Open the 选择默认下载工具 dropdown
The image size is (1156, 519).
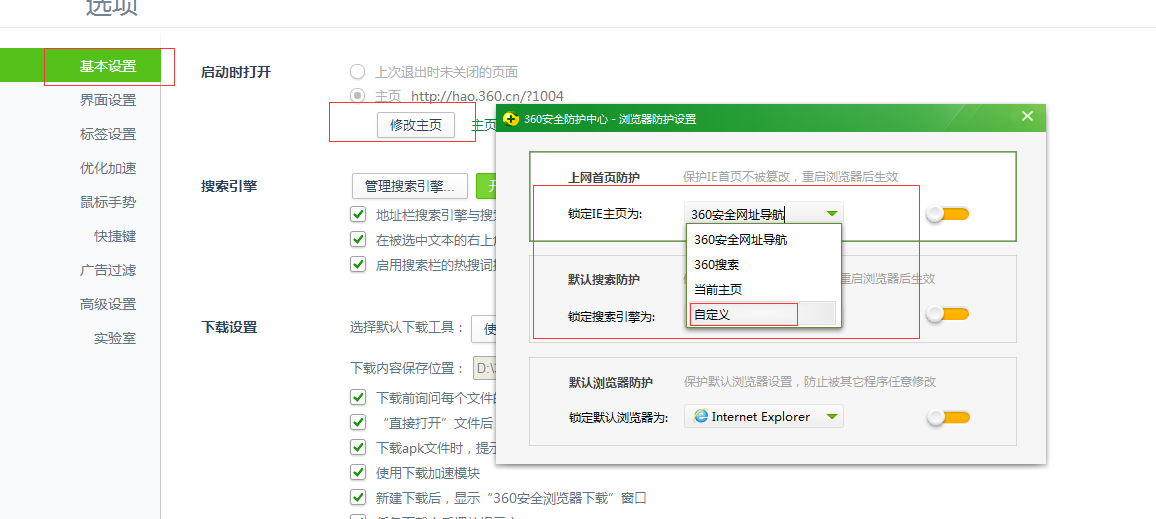pyautogui.click(x=484, y=328)
